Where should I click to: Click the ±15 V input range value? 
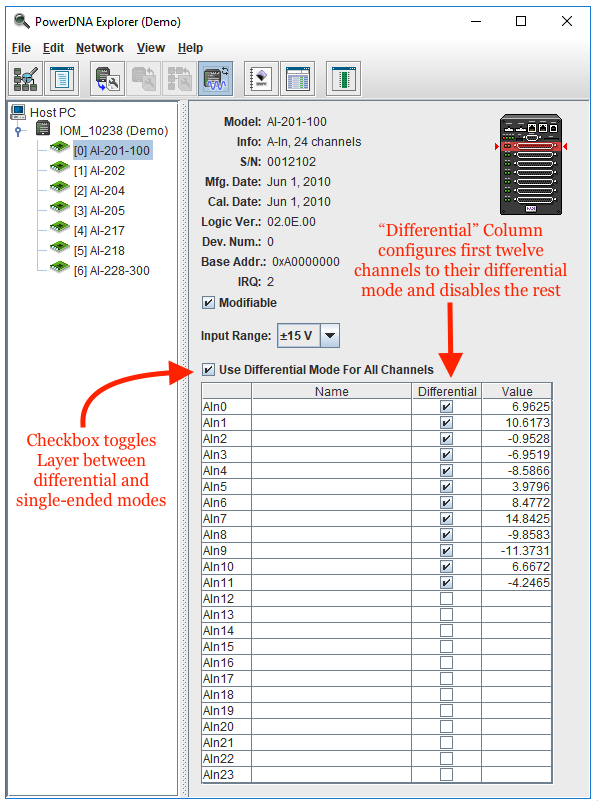click(299, 336)
